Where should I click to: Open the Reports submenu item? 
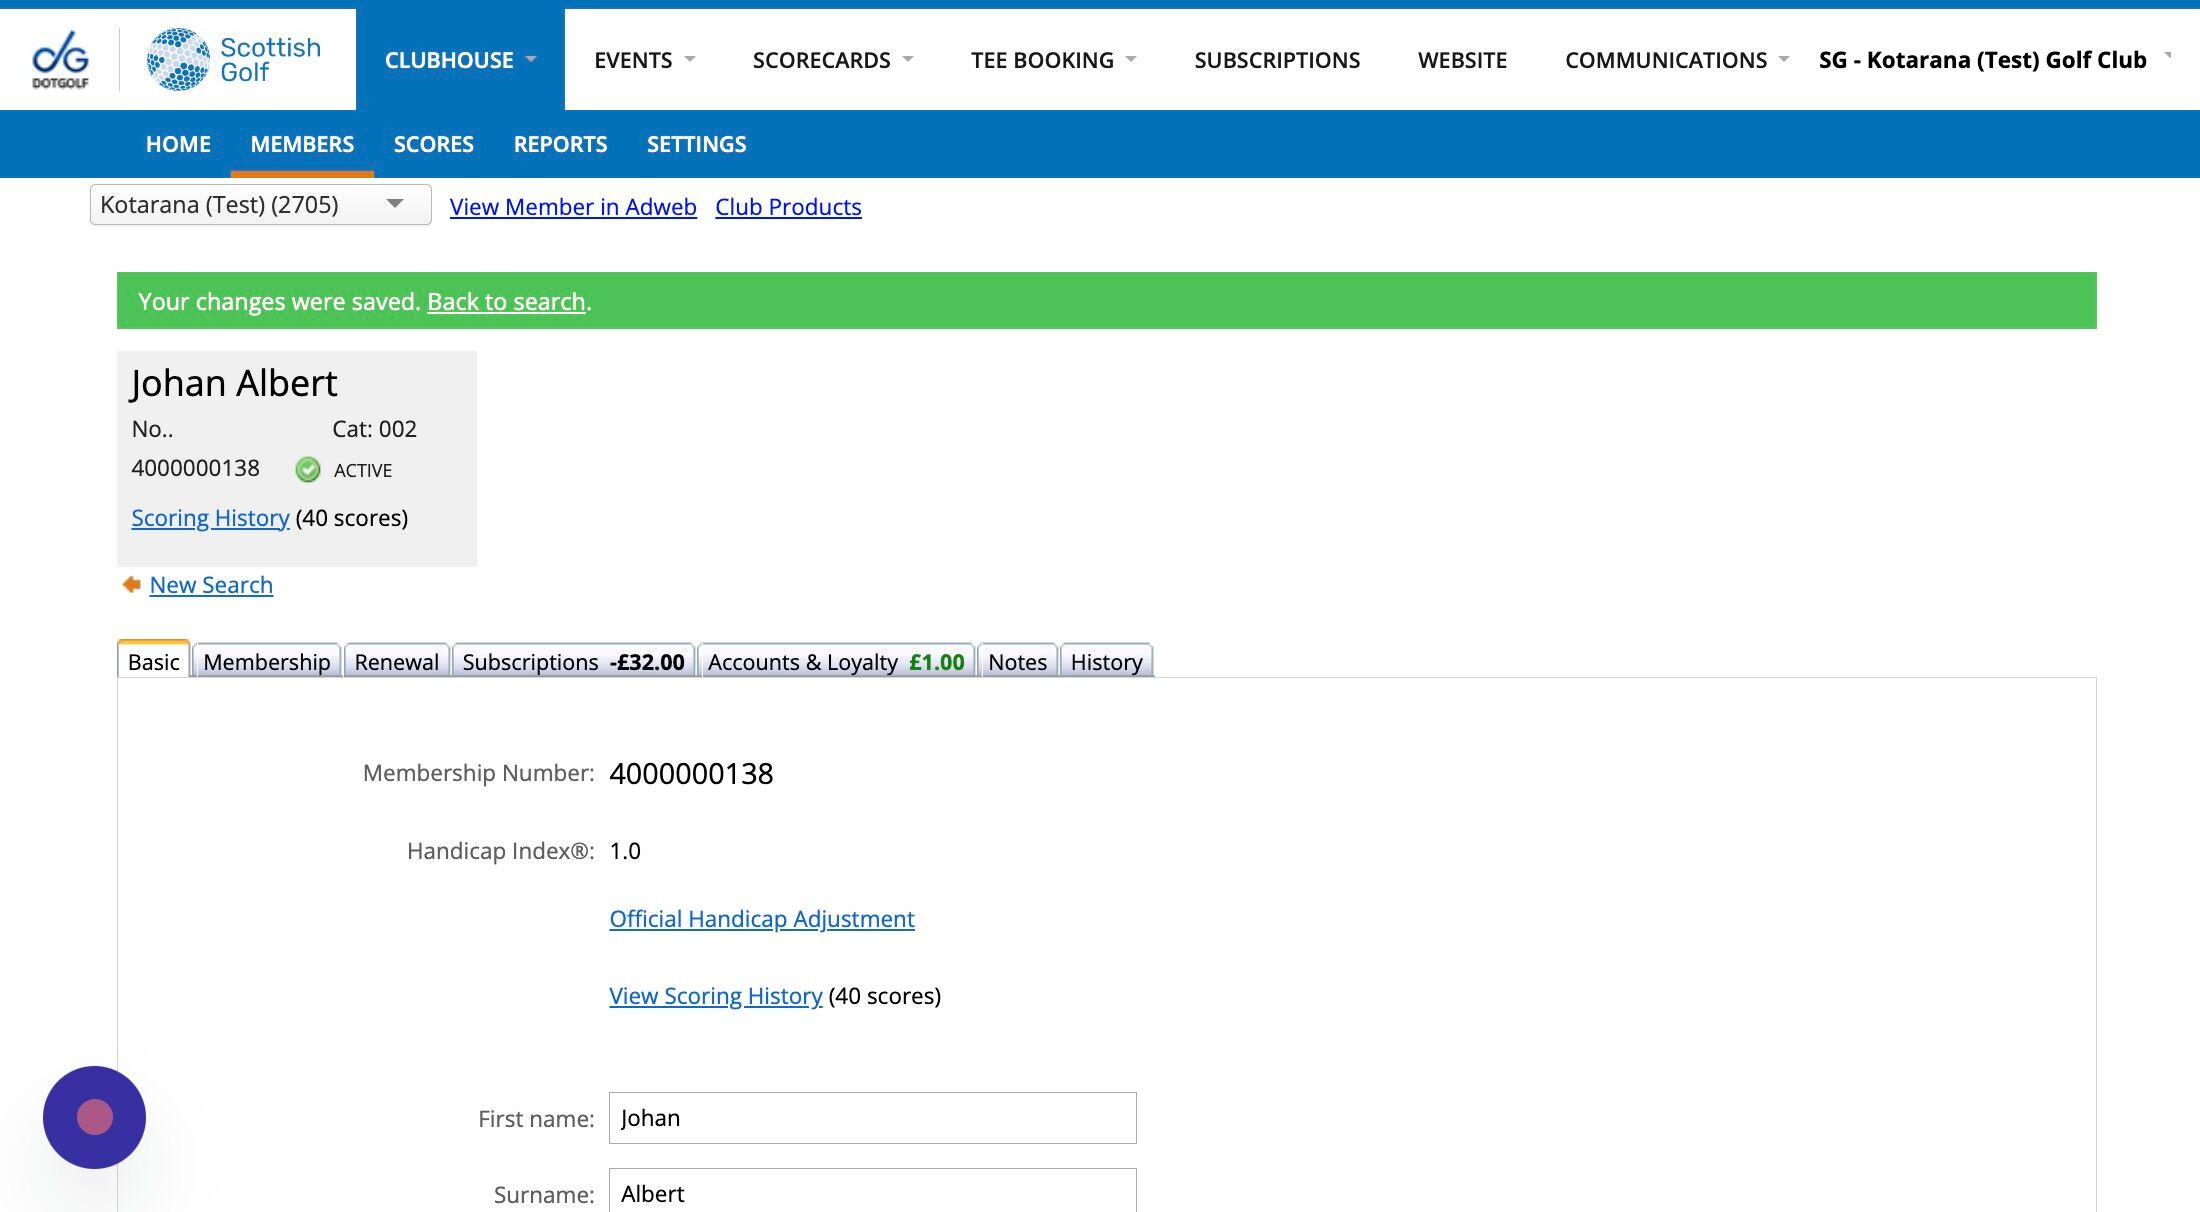coord(560,144)
